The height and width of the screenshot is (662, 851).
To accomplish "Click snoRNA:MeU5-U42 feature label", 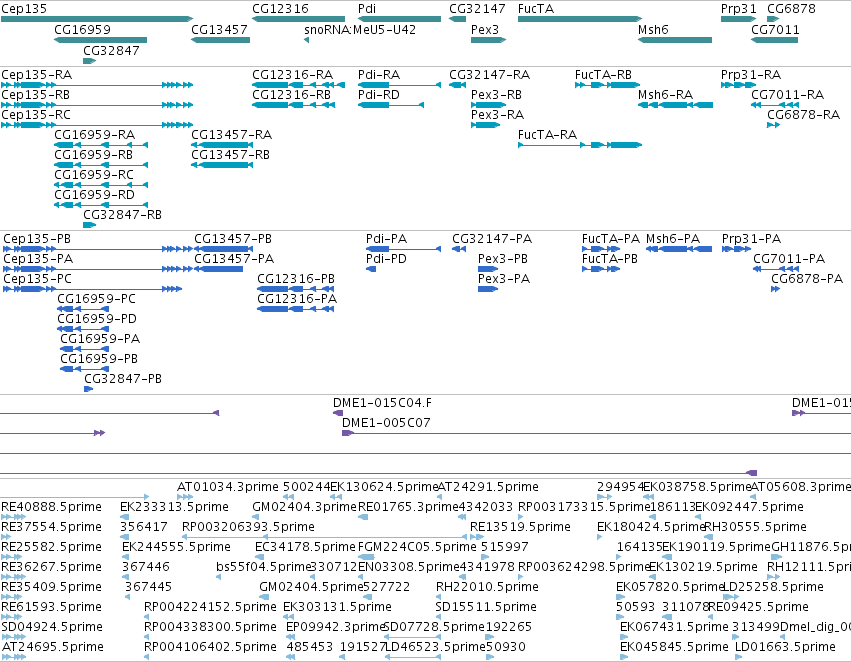I will [360, 30].
